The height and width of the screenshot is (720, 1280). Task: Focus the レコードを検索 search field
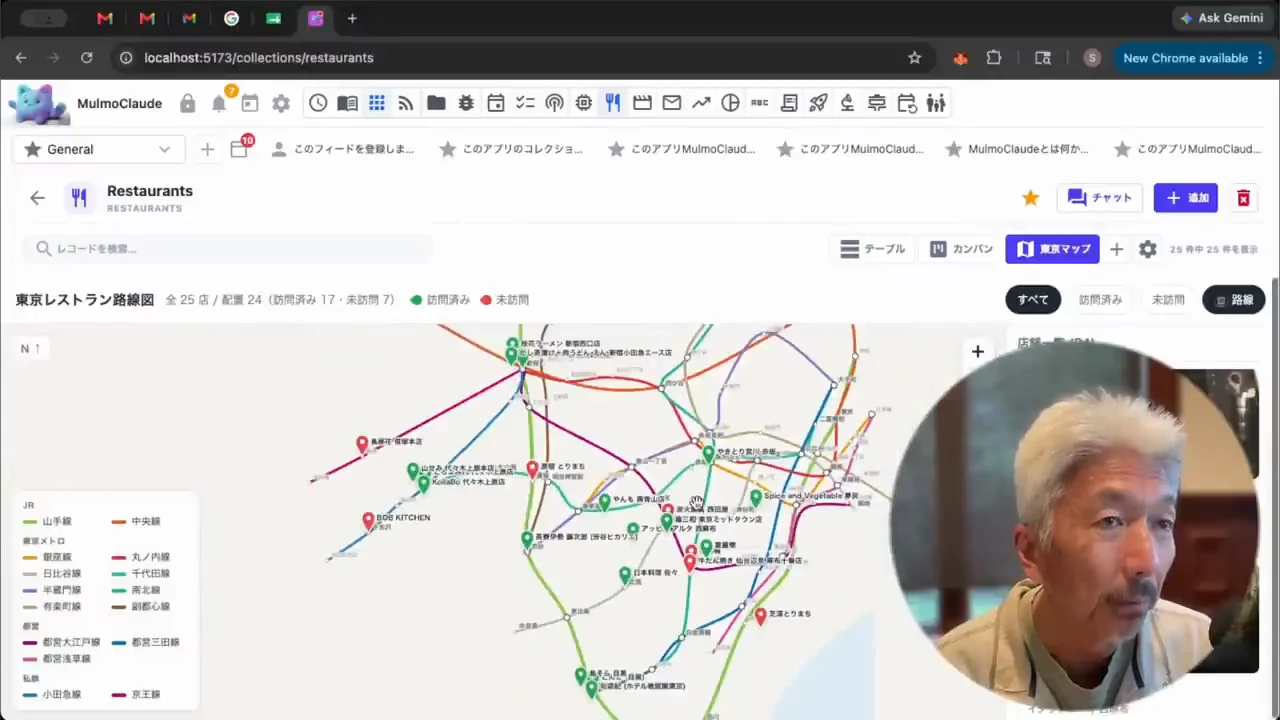coord(228,249)
